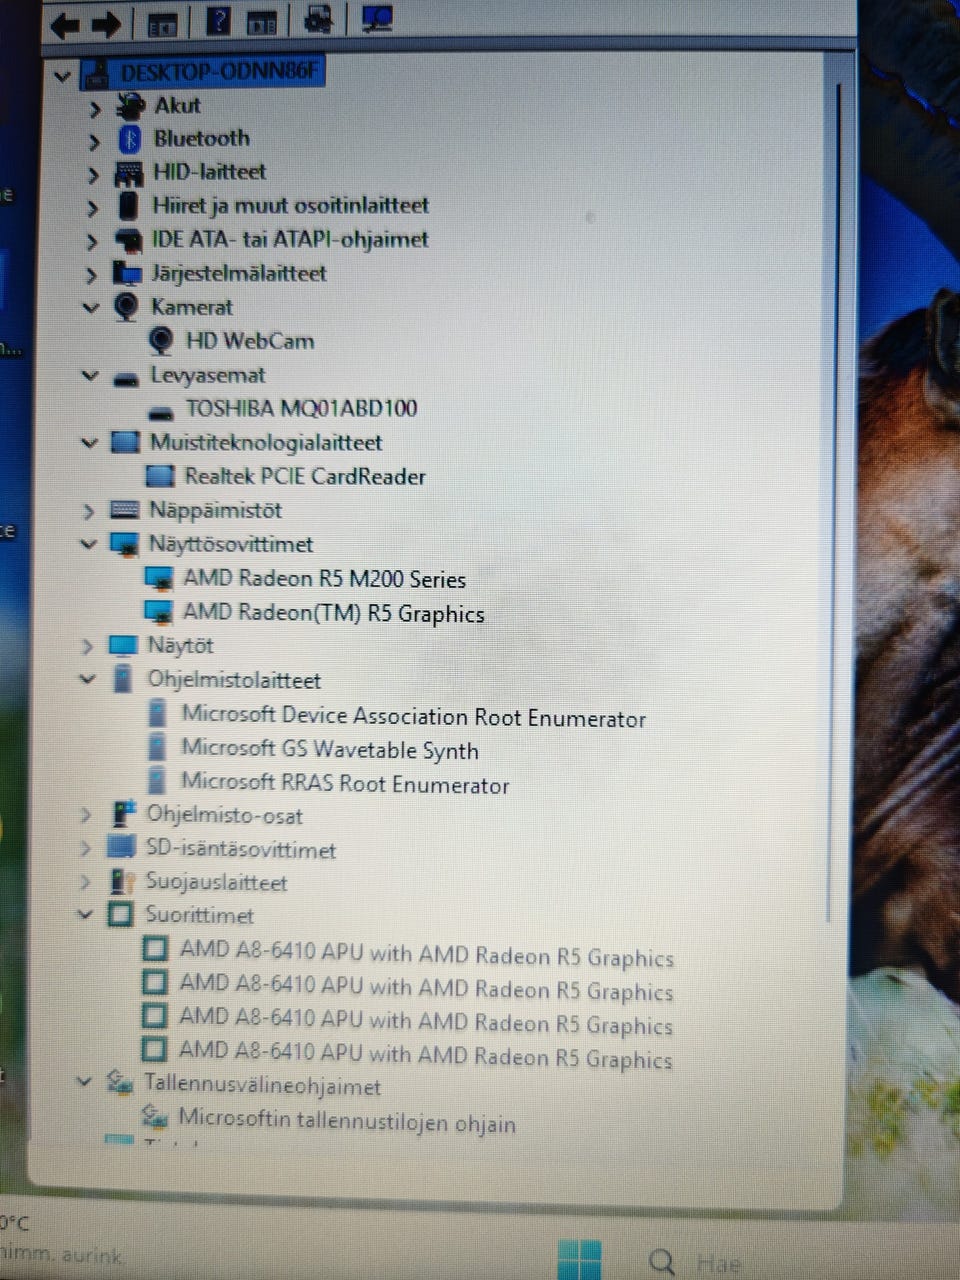This screenshot has width=960, height=1280.
Task: Scan for hardware changes via monitor icon
Action: (x=377, y=18)
